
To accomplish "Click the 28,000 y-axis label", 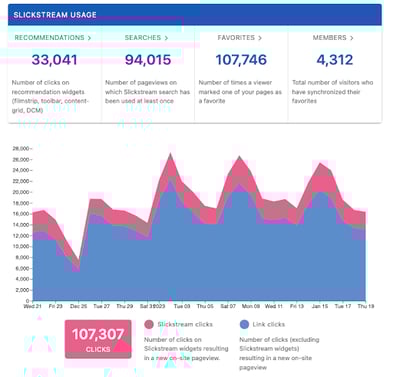I will click(x=21, y=149).
